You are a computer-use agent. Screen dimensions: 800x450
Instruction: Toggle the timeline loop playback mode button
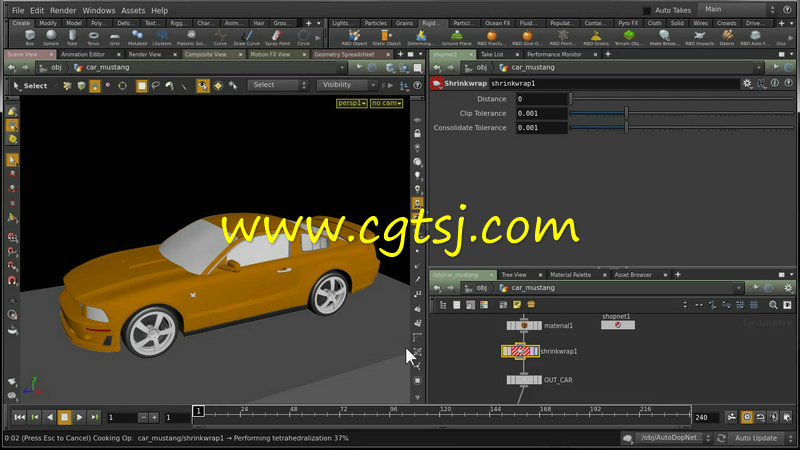pos(760,417)
